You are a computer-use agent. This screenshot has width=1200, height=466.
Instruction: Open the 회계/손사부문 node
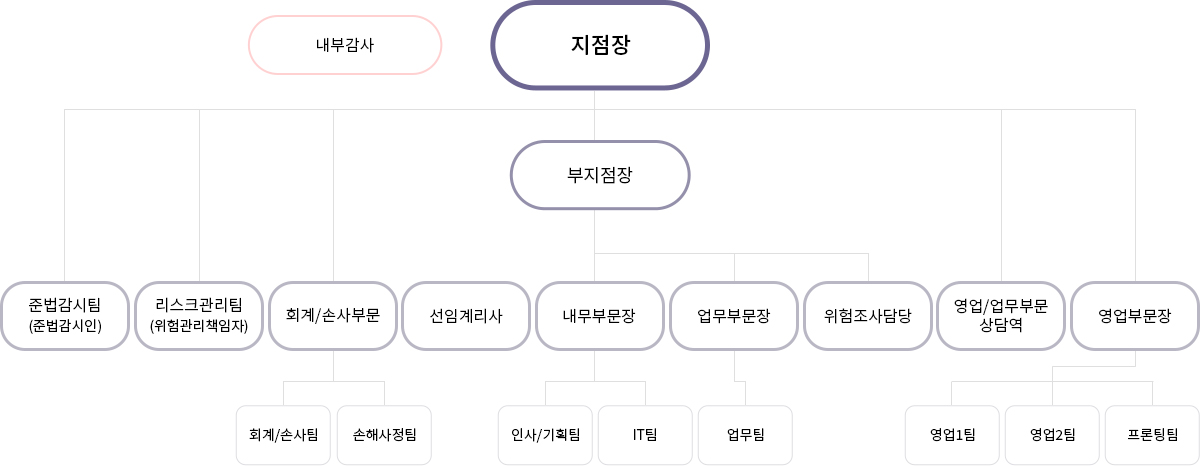click(333, 316)
